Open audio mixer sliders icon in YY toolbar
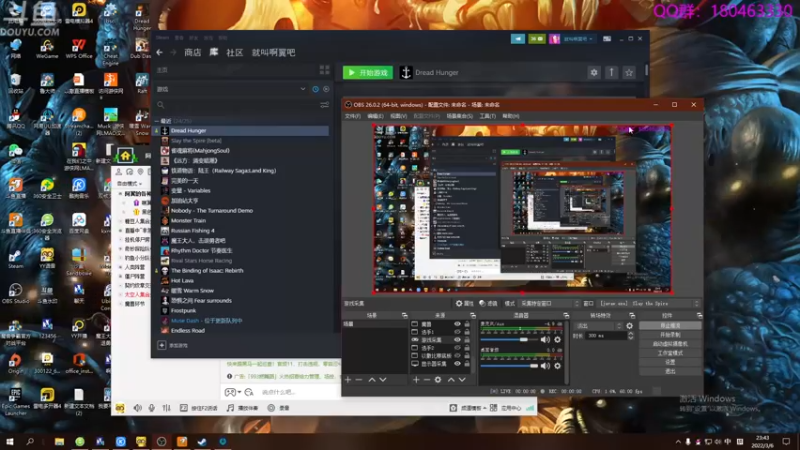This screenshot has width=800, height=450. [166, 408]
